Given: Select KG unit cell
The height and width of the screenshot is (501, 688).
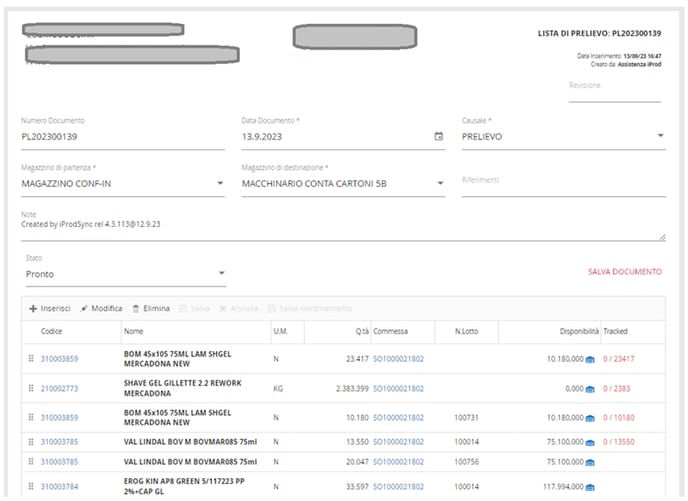Looking at the screenshot, I should tap(278, 389).
